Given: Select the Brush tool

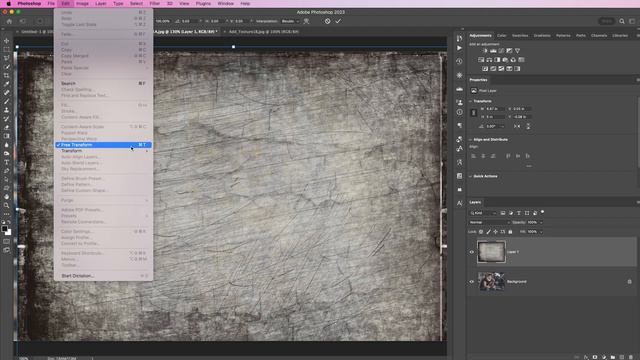Looking at the screenshot, I should click(x=7, y=101).
